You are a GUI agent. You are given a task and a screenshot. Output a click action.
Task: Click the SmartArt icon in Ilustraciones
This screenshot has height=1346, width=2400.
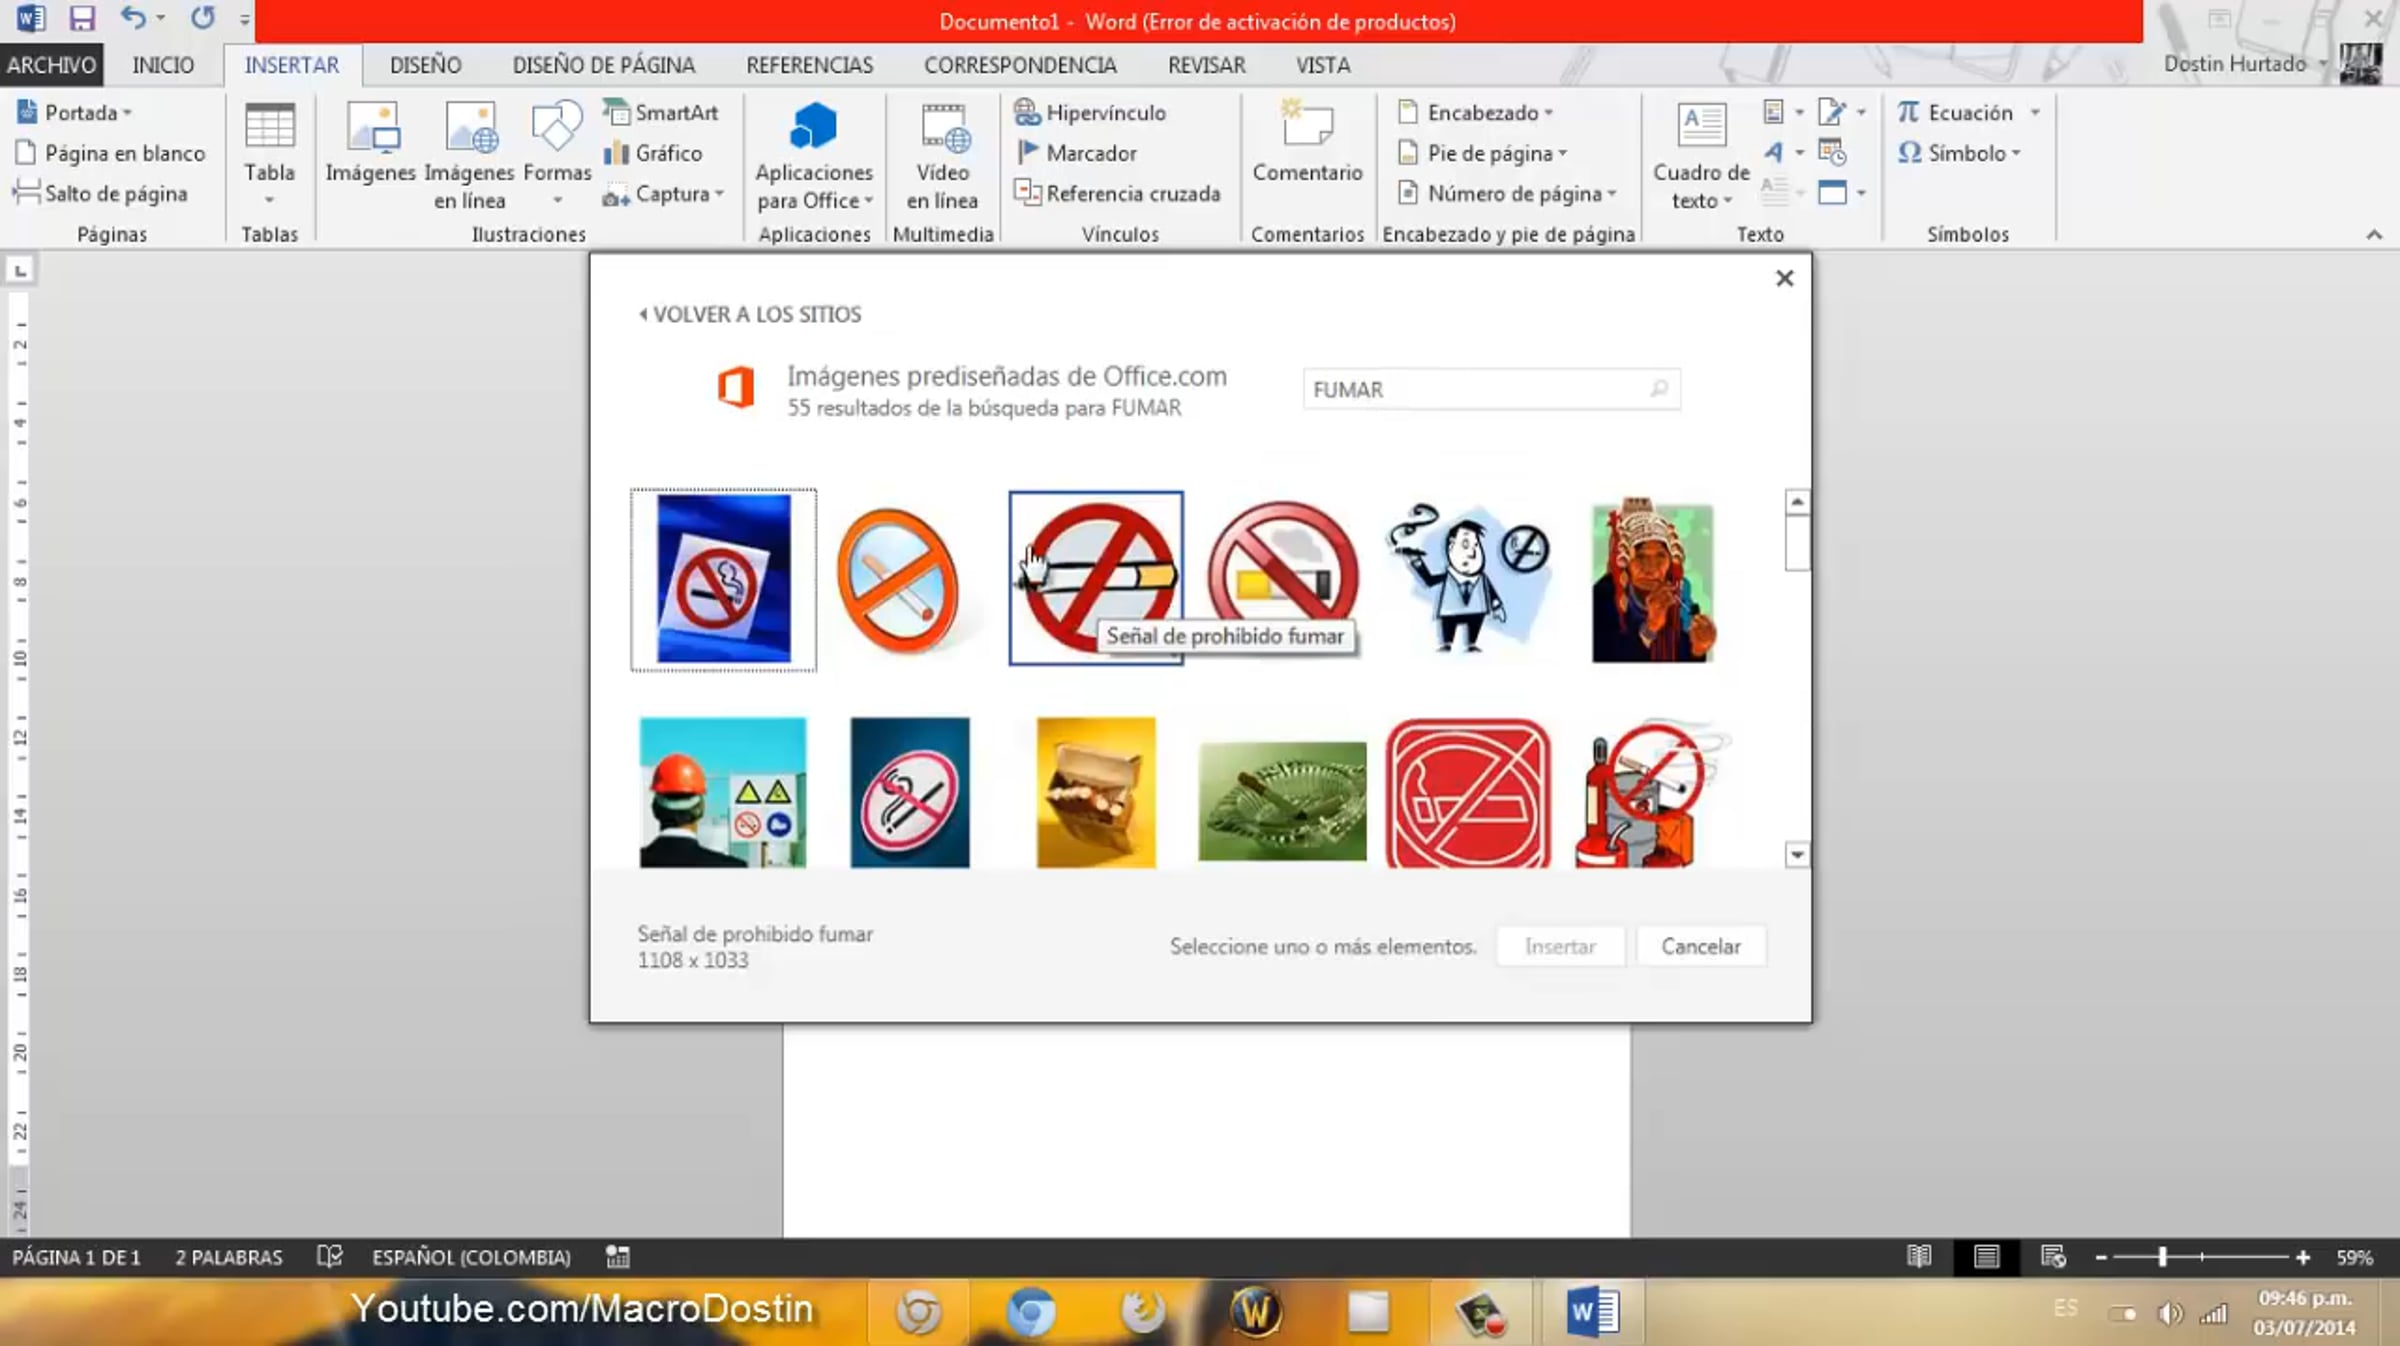click(616, 112)
